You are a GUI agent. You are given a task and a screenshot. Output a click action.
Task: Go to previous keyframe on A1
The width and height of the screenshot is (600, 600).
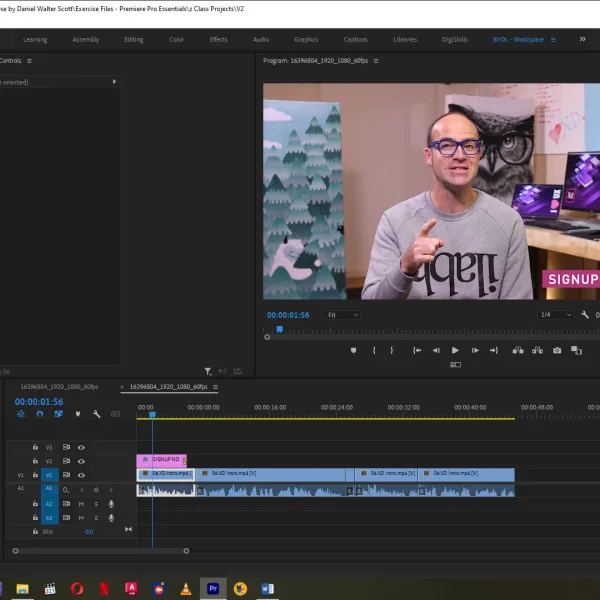[82, 489]
